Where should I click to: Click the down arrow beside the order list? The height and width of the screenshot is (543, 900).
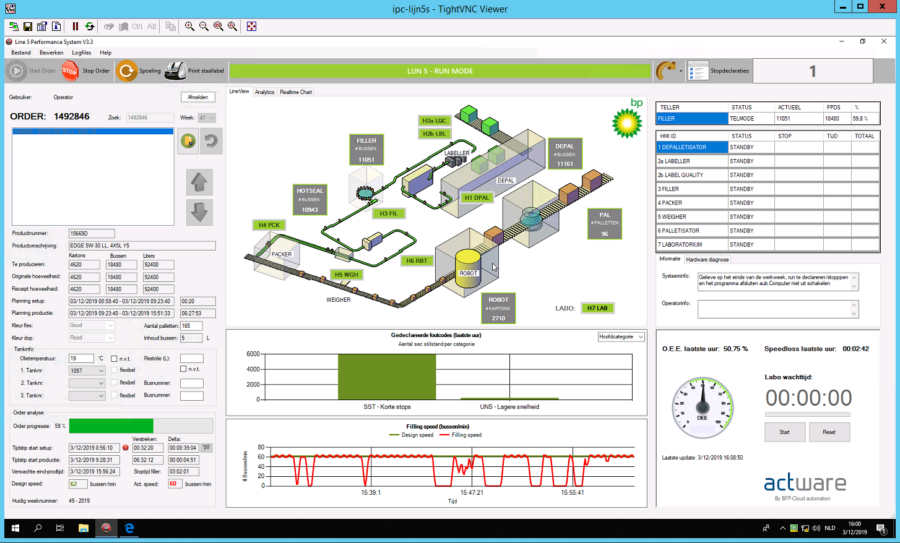pos(199,213)
